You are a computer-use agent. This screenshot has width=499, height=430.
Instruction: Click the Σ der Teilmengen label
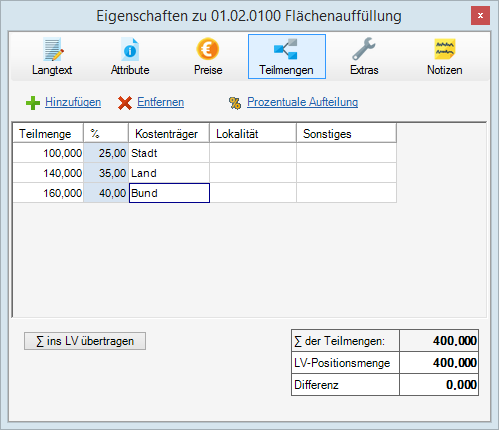coord(339,341)
